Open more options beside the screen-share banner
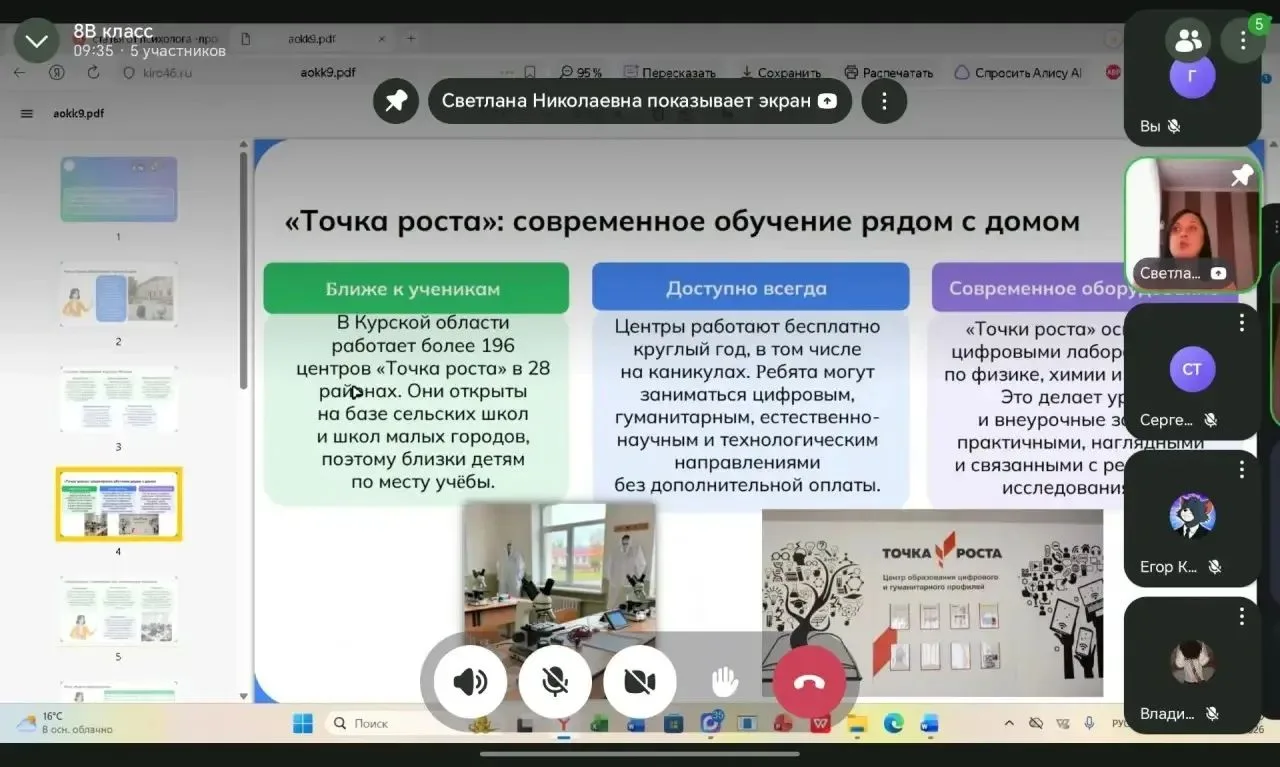Image resolution: width=1280 pixels, height=767 pixels. [x=884, y=101]
